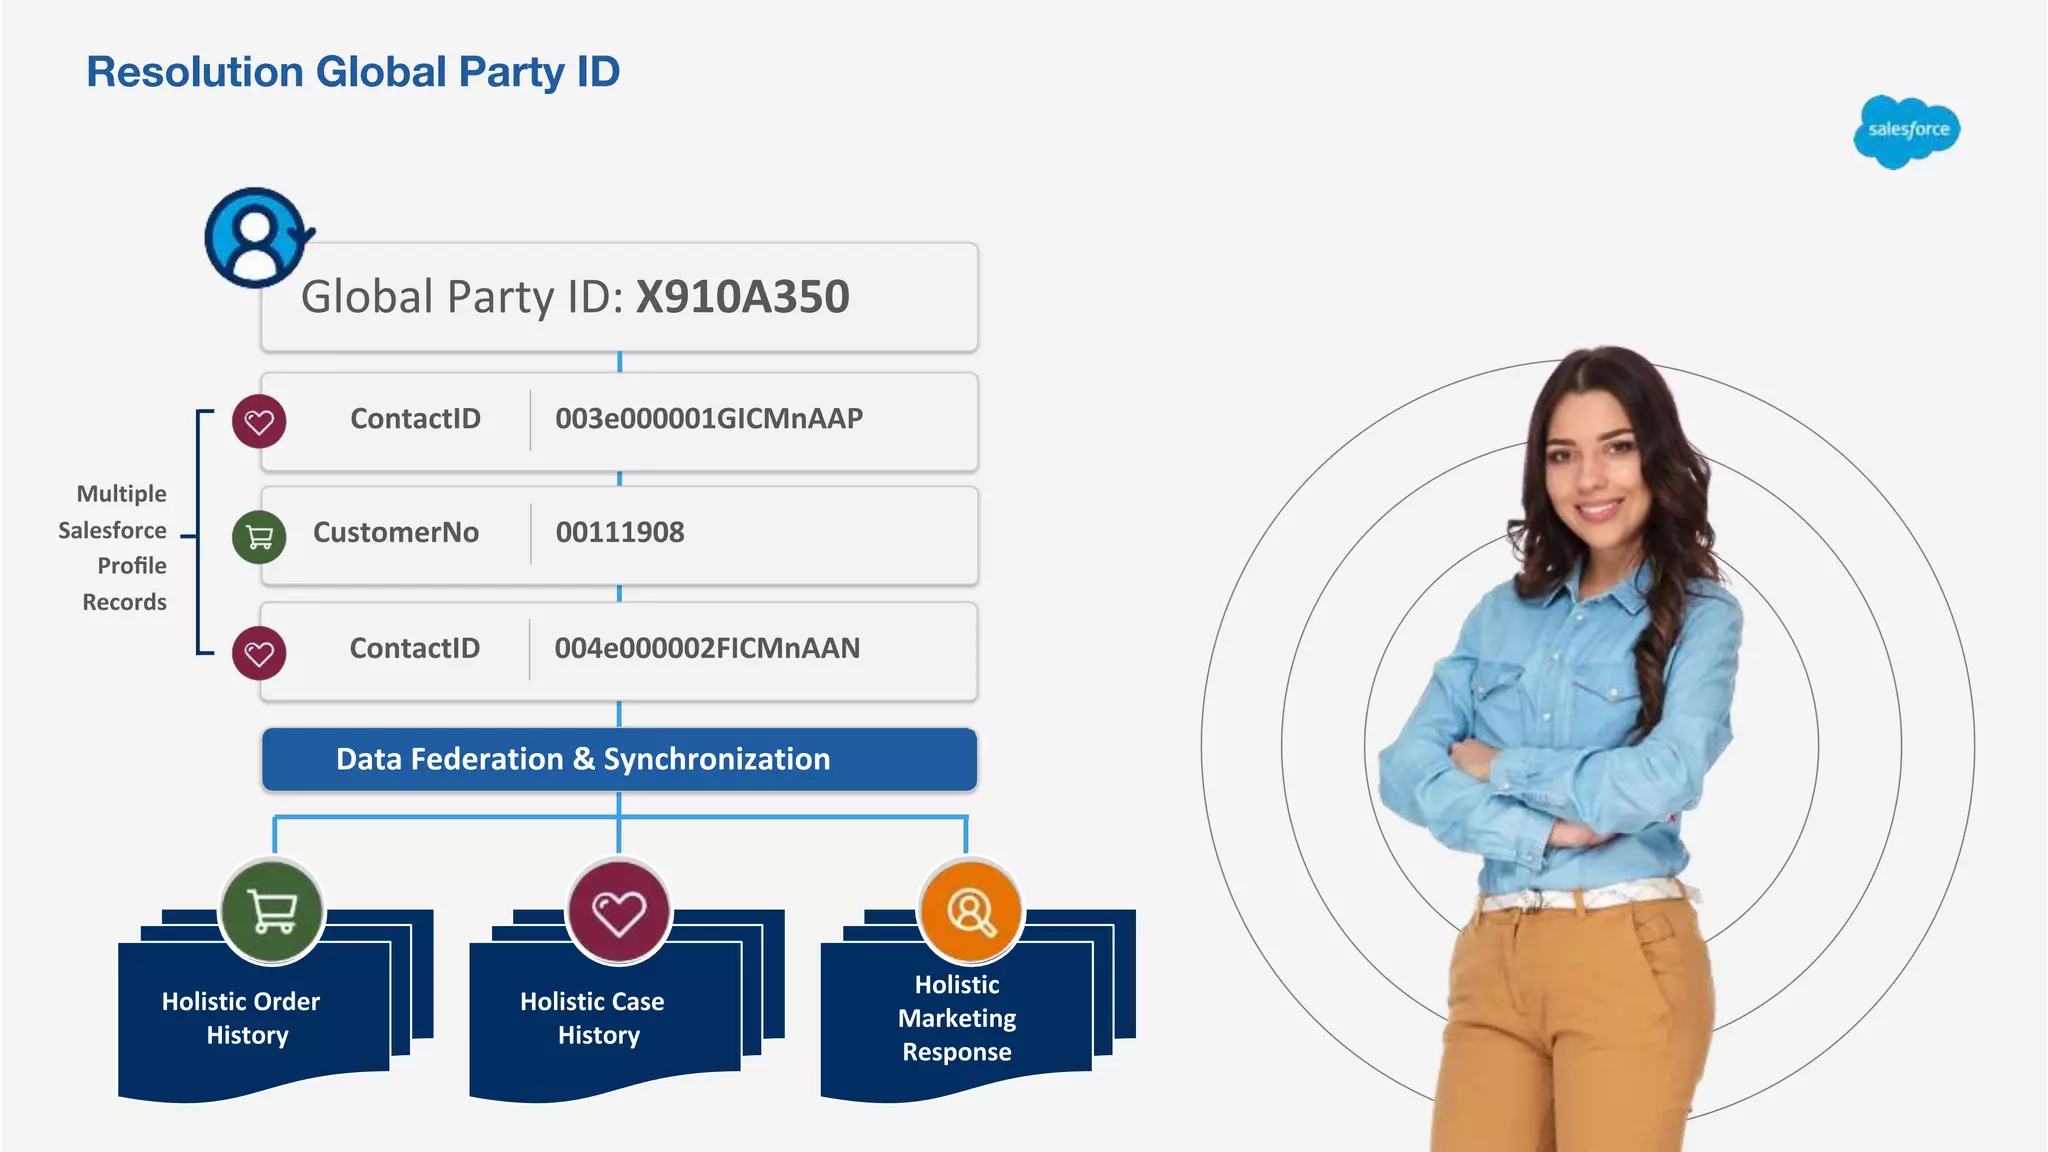This screenshot has width=2048, height=1152.
Task: Click the value 004e000002FICMnAAN
Action: click(x=707, y=648)
